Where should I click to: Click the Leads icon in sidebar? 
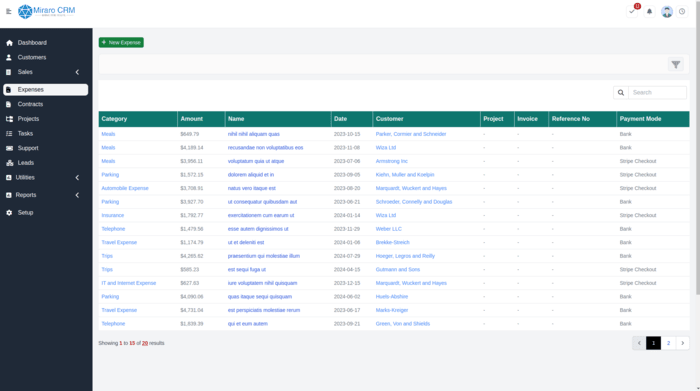point(9,163)
